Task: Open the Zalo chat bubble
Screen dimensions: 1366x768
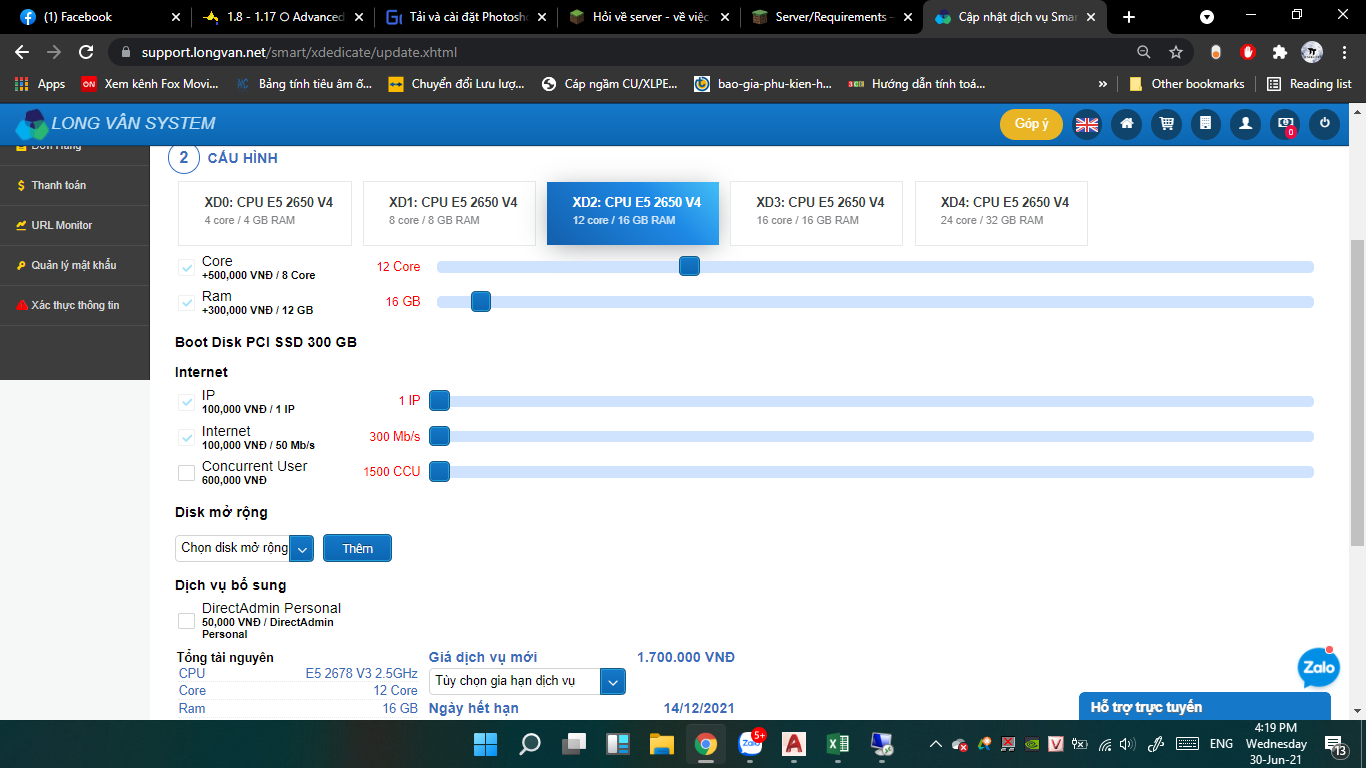Action: click(x=1318, y=669)
